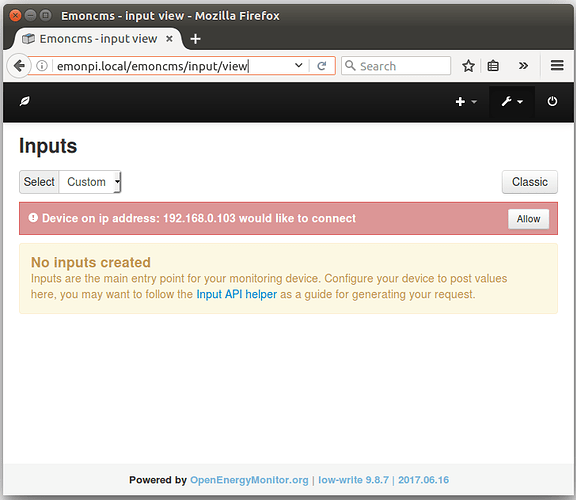Expand address bar history dropdown arrow
Viewport: 576px width, 500px height.
tap(299, 65)
